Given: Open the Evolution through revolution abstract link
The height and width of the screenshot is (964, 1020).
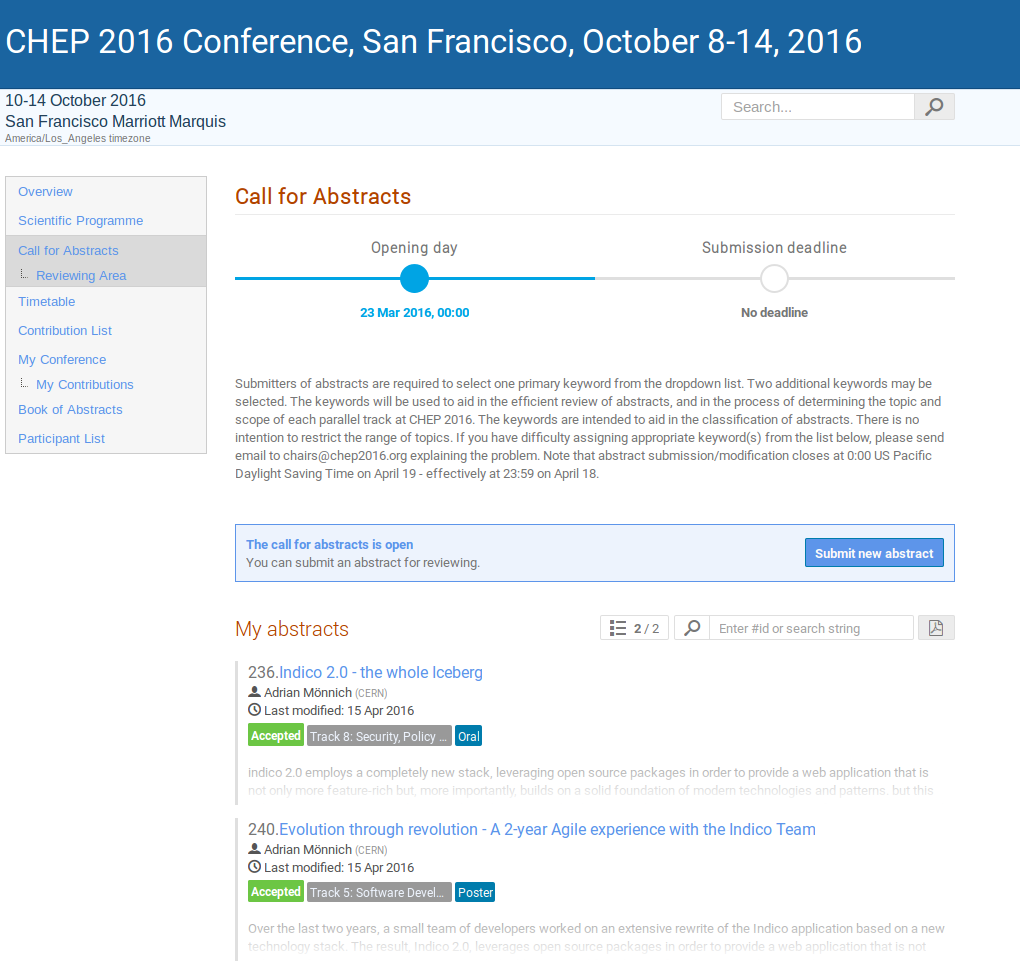Looking at the screenshot, I should [x=547, y=829].
